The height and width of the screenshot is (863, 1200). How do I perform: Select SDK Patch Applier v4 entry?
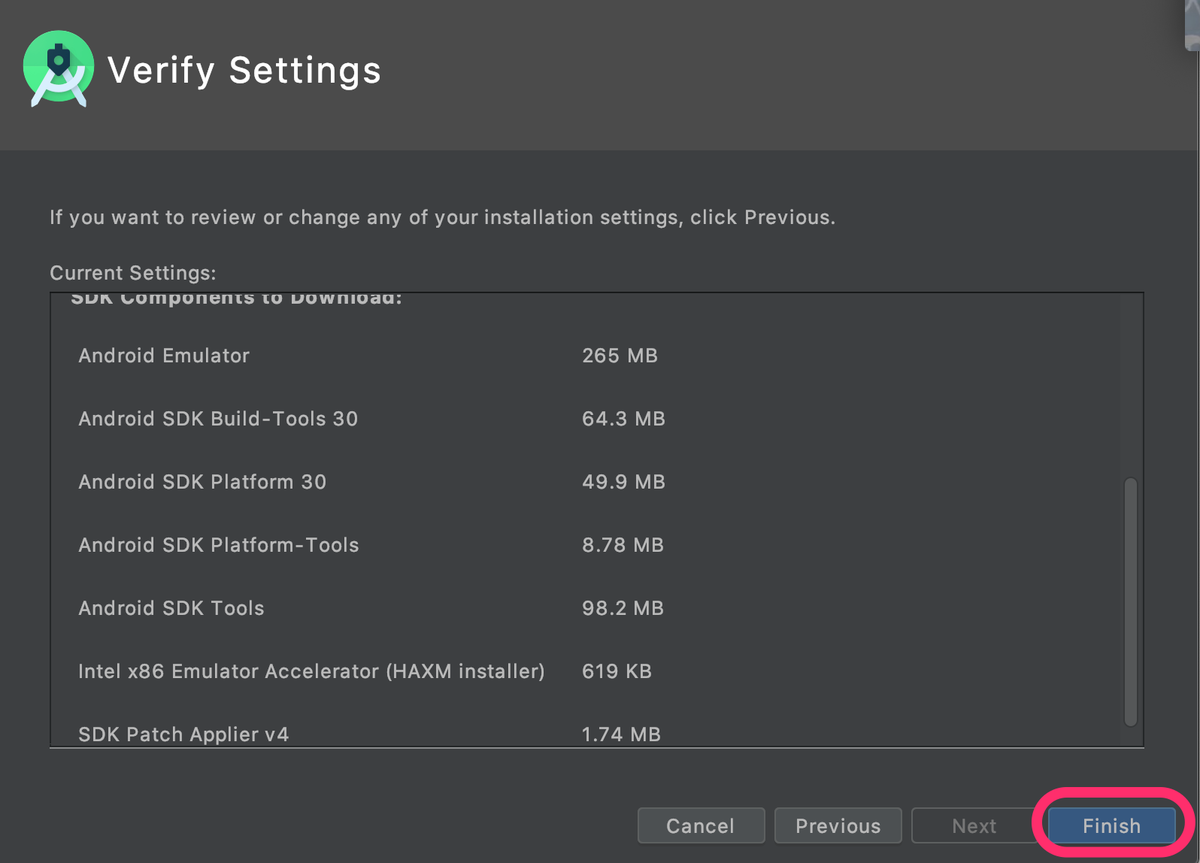pyautogui.click(x=183, y=734)
